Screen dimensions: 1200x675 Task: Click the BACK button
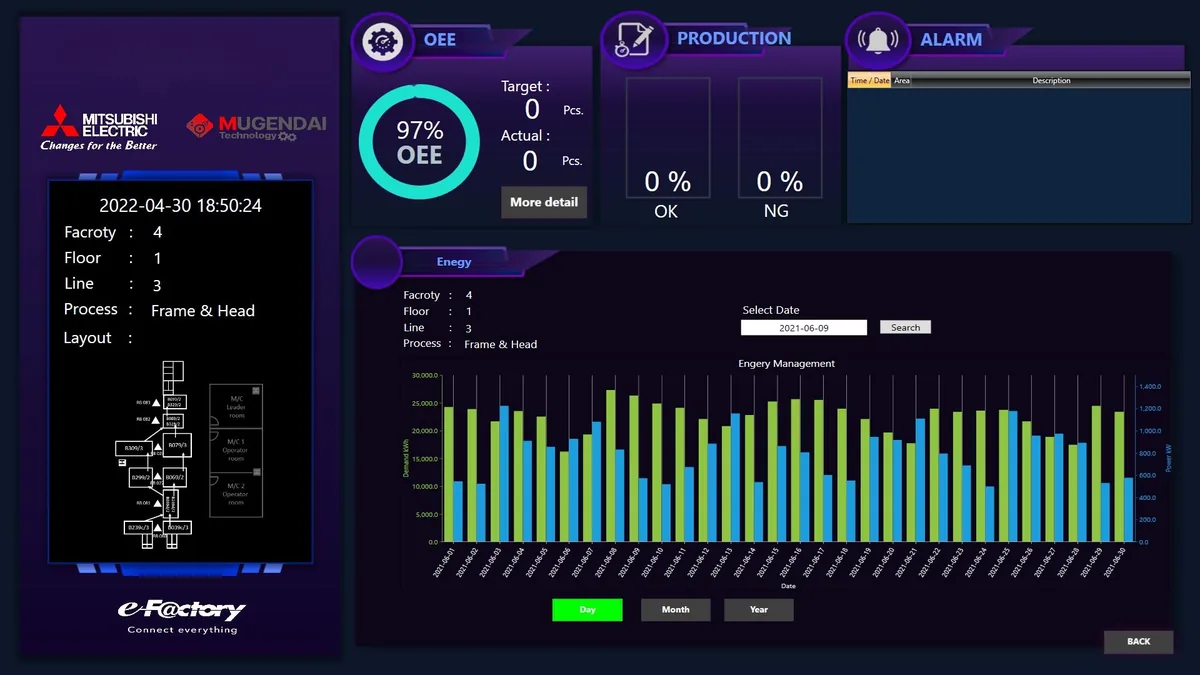tap(1138, 642)
